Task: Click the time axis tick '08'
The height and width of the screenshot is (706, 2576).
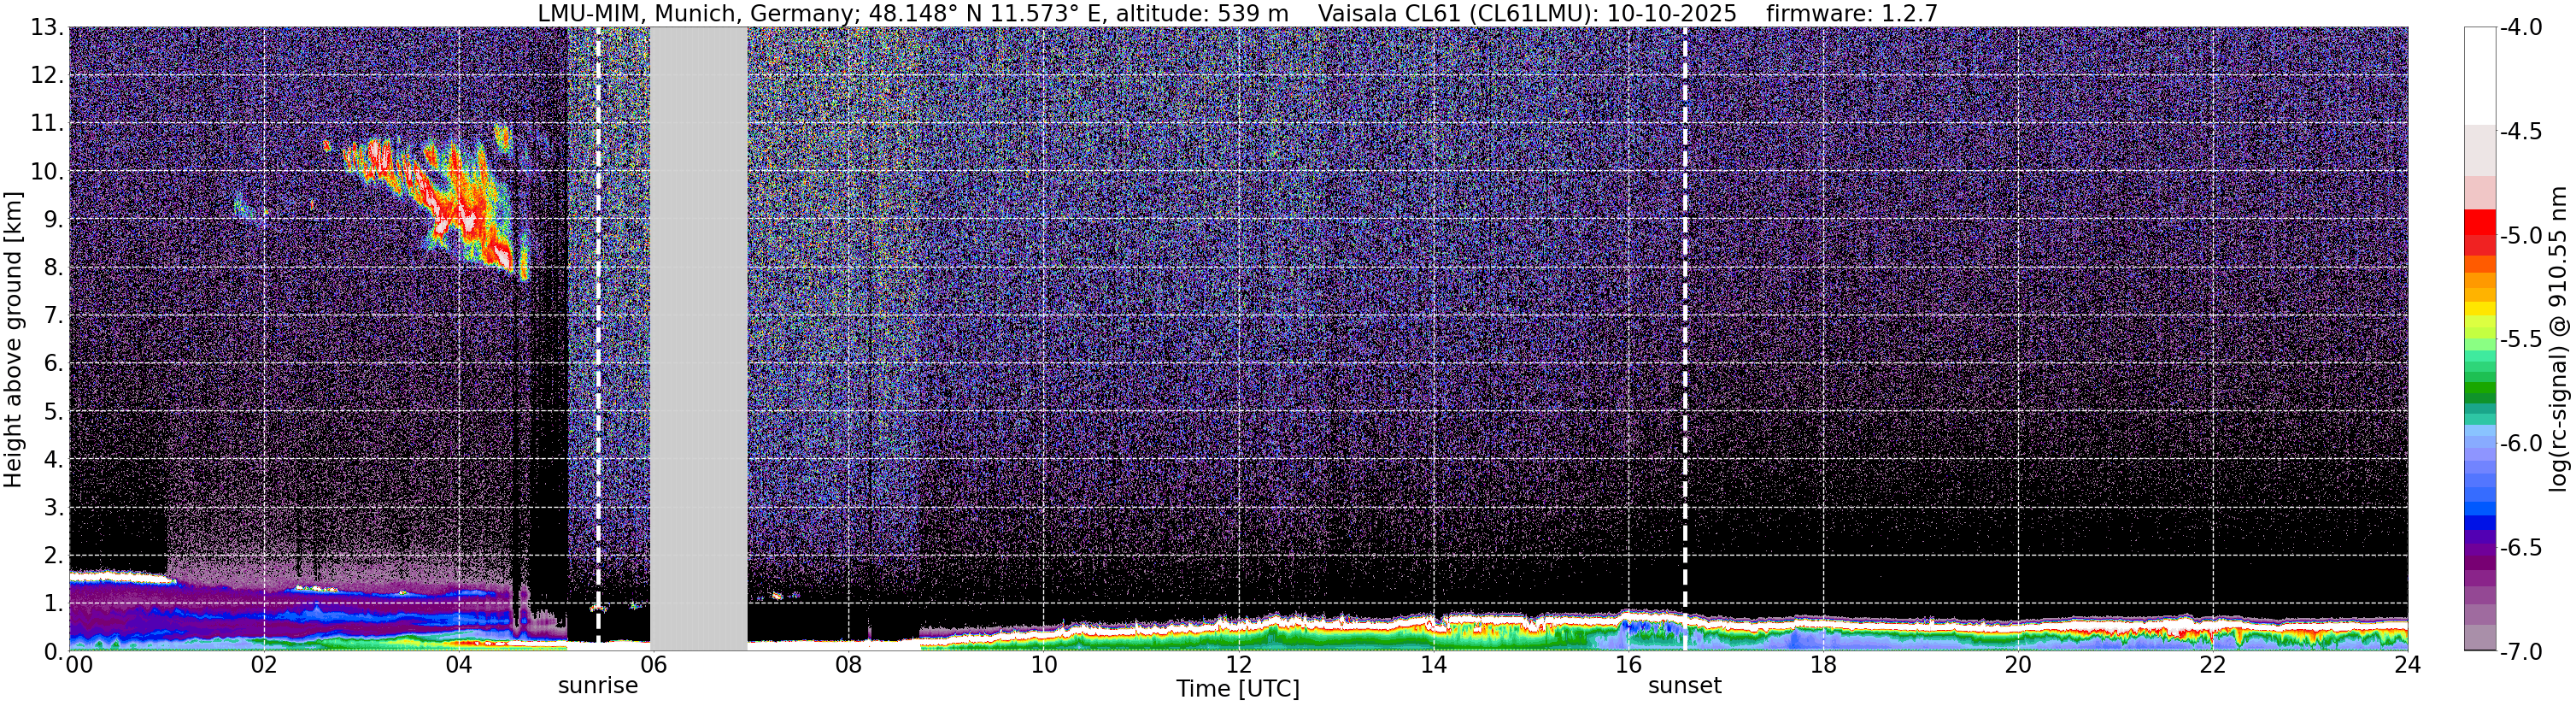Action: [848, 666]
